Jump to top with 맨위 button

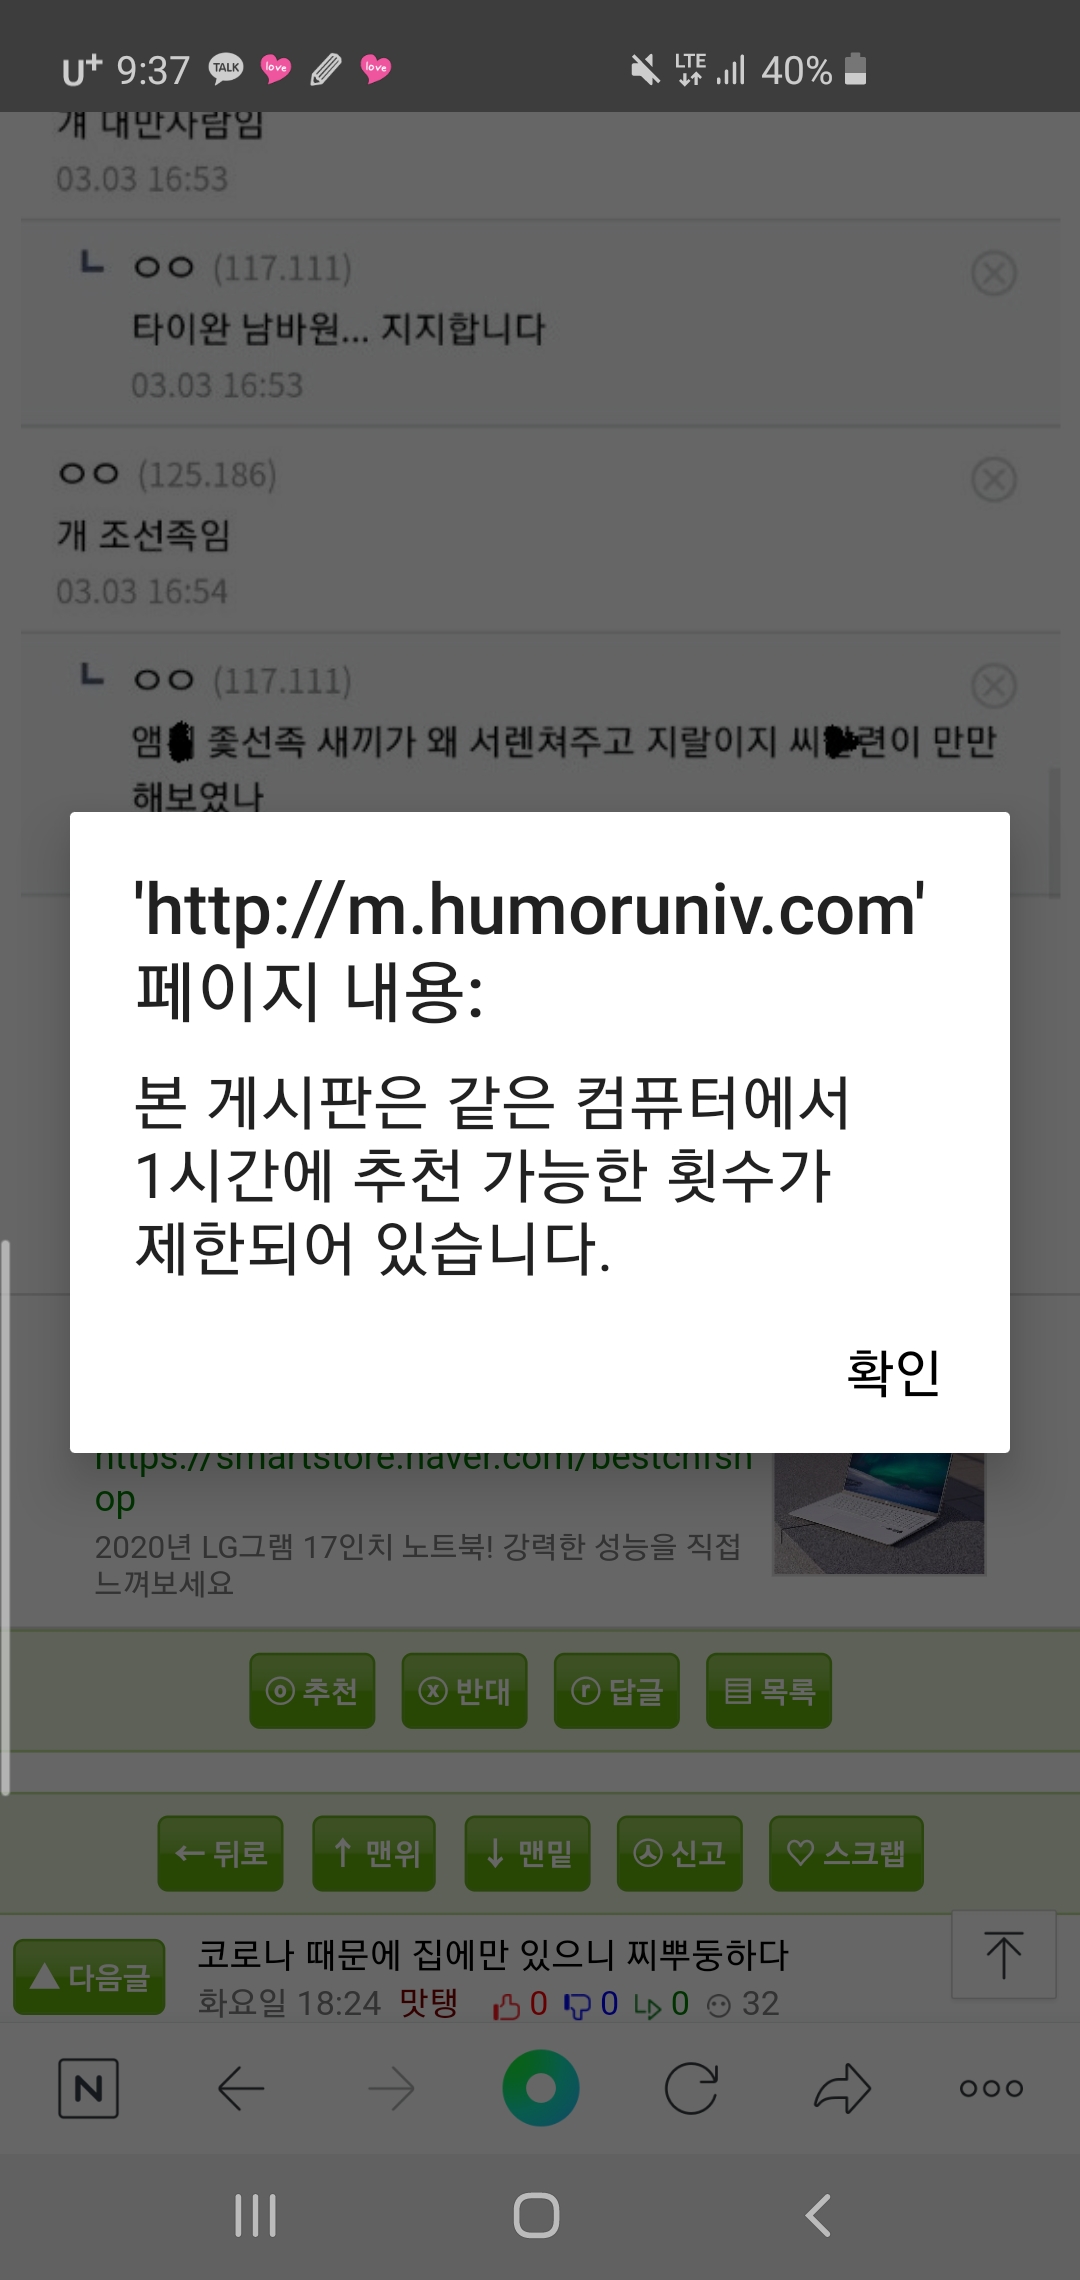click(374, 1853)
